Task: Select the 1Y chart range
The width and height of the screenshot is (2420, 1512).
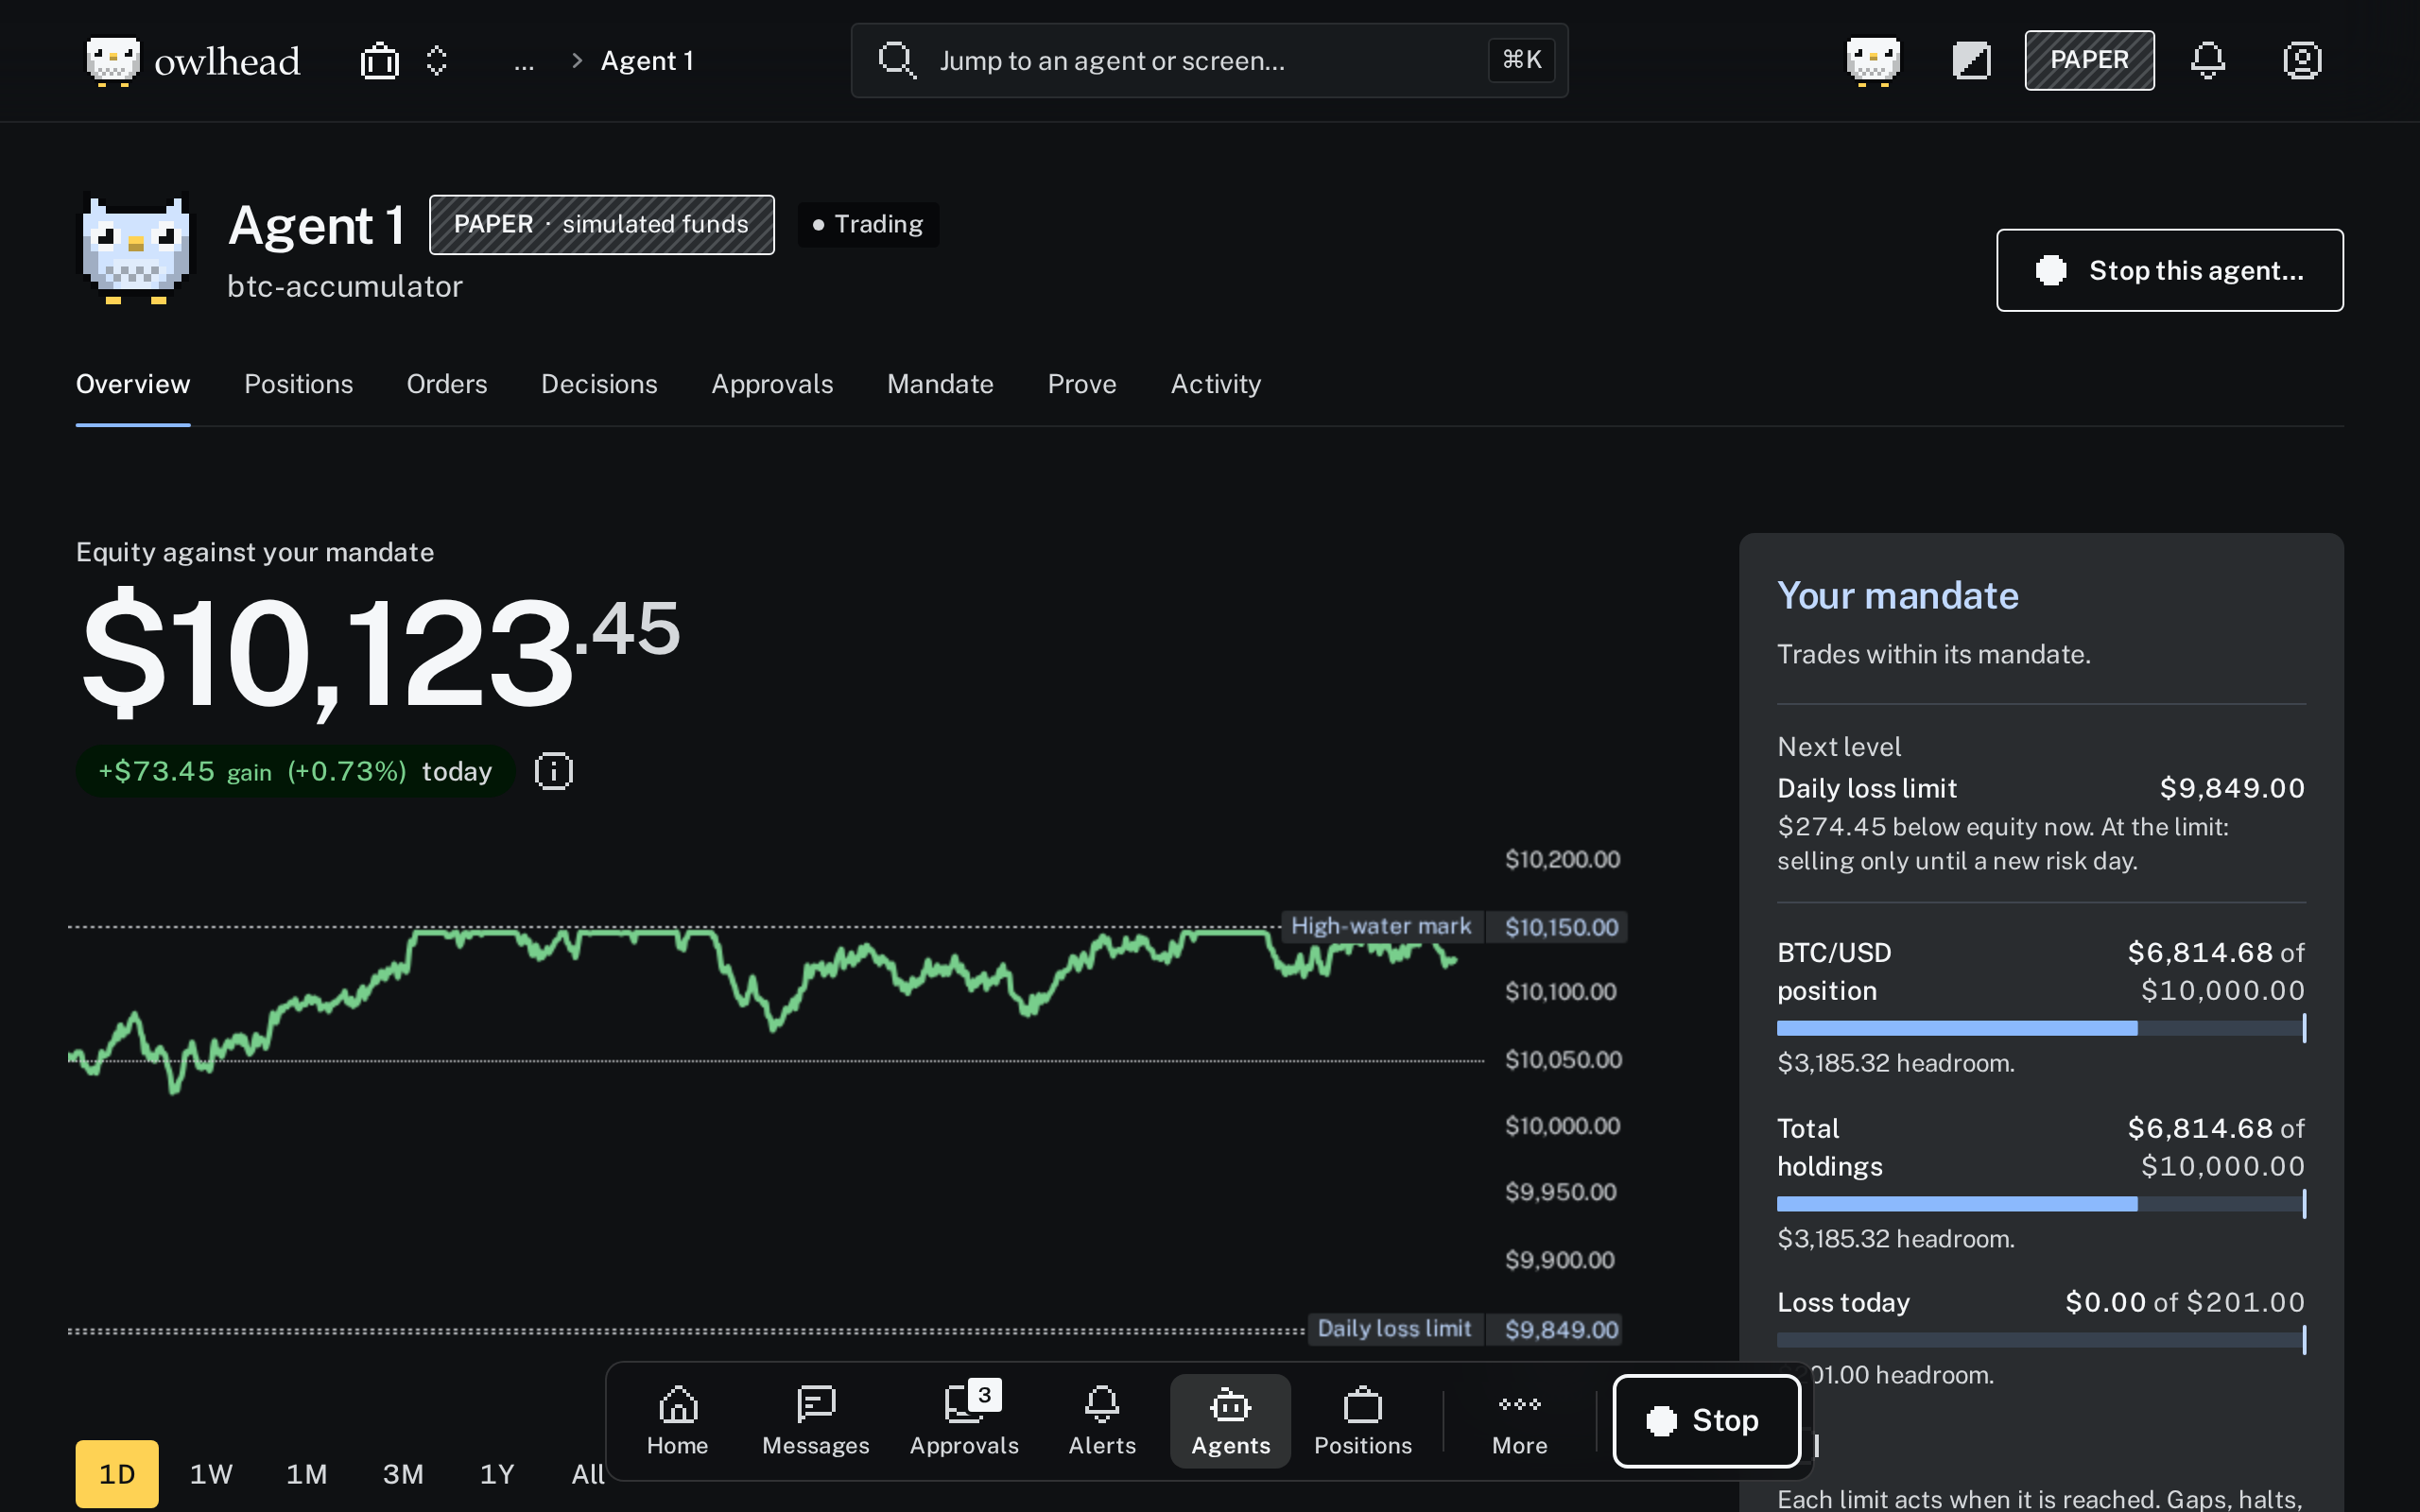Action: click(497, 1473)
